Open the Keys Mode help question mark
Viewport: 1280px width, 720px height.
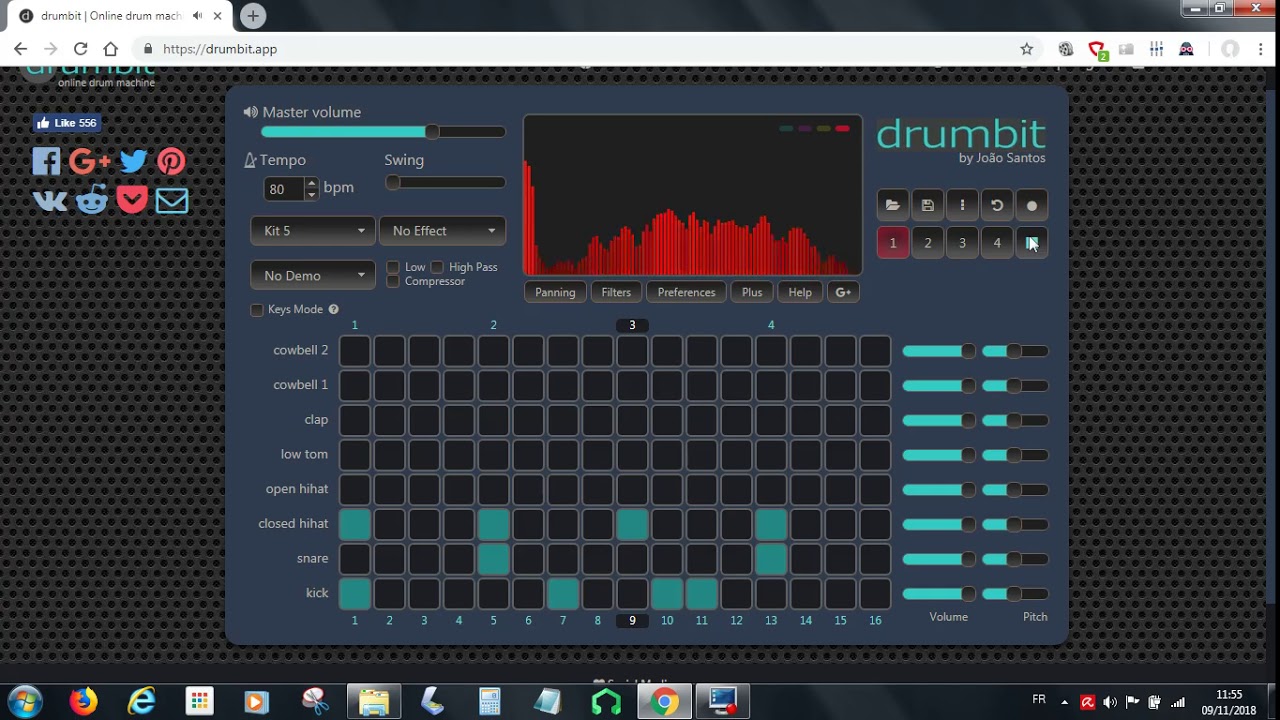point(333,309)
